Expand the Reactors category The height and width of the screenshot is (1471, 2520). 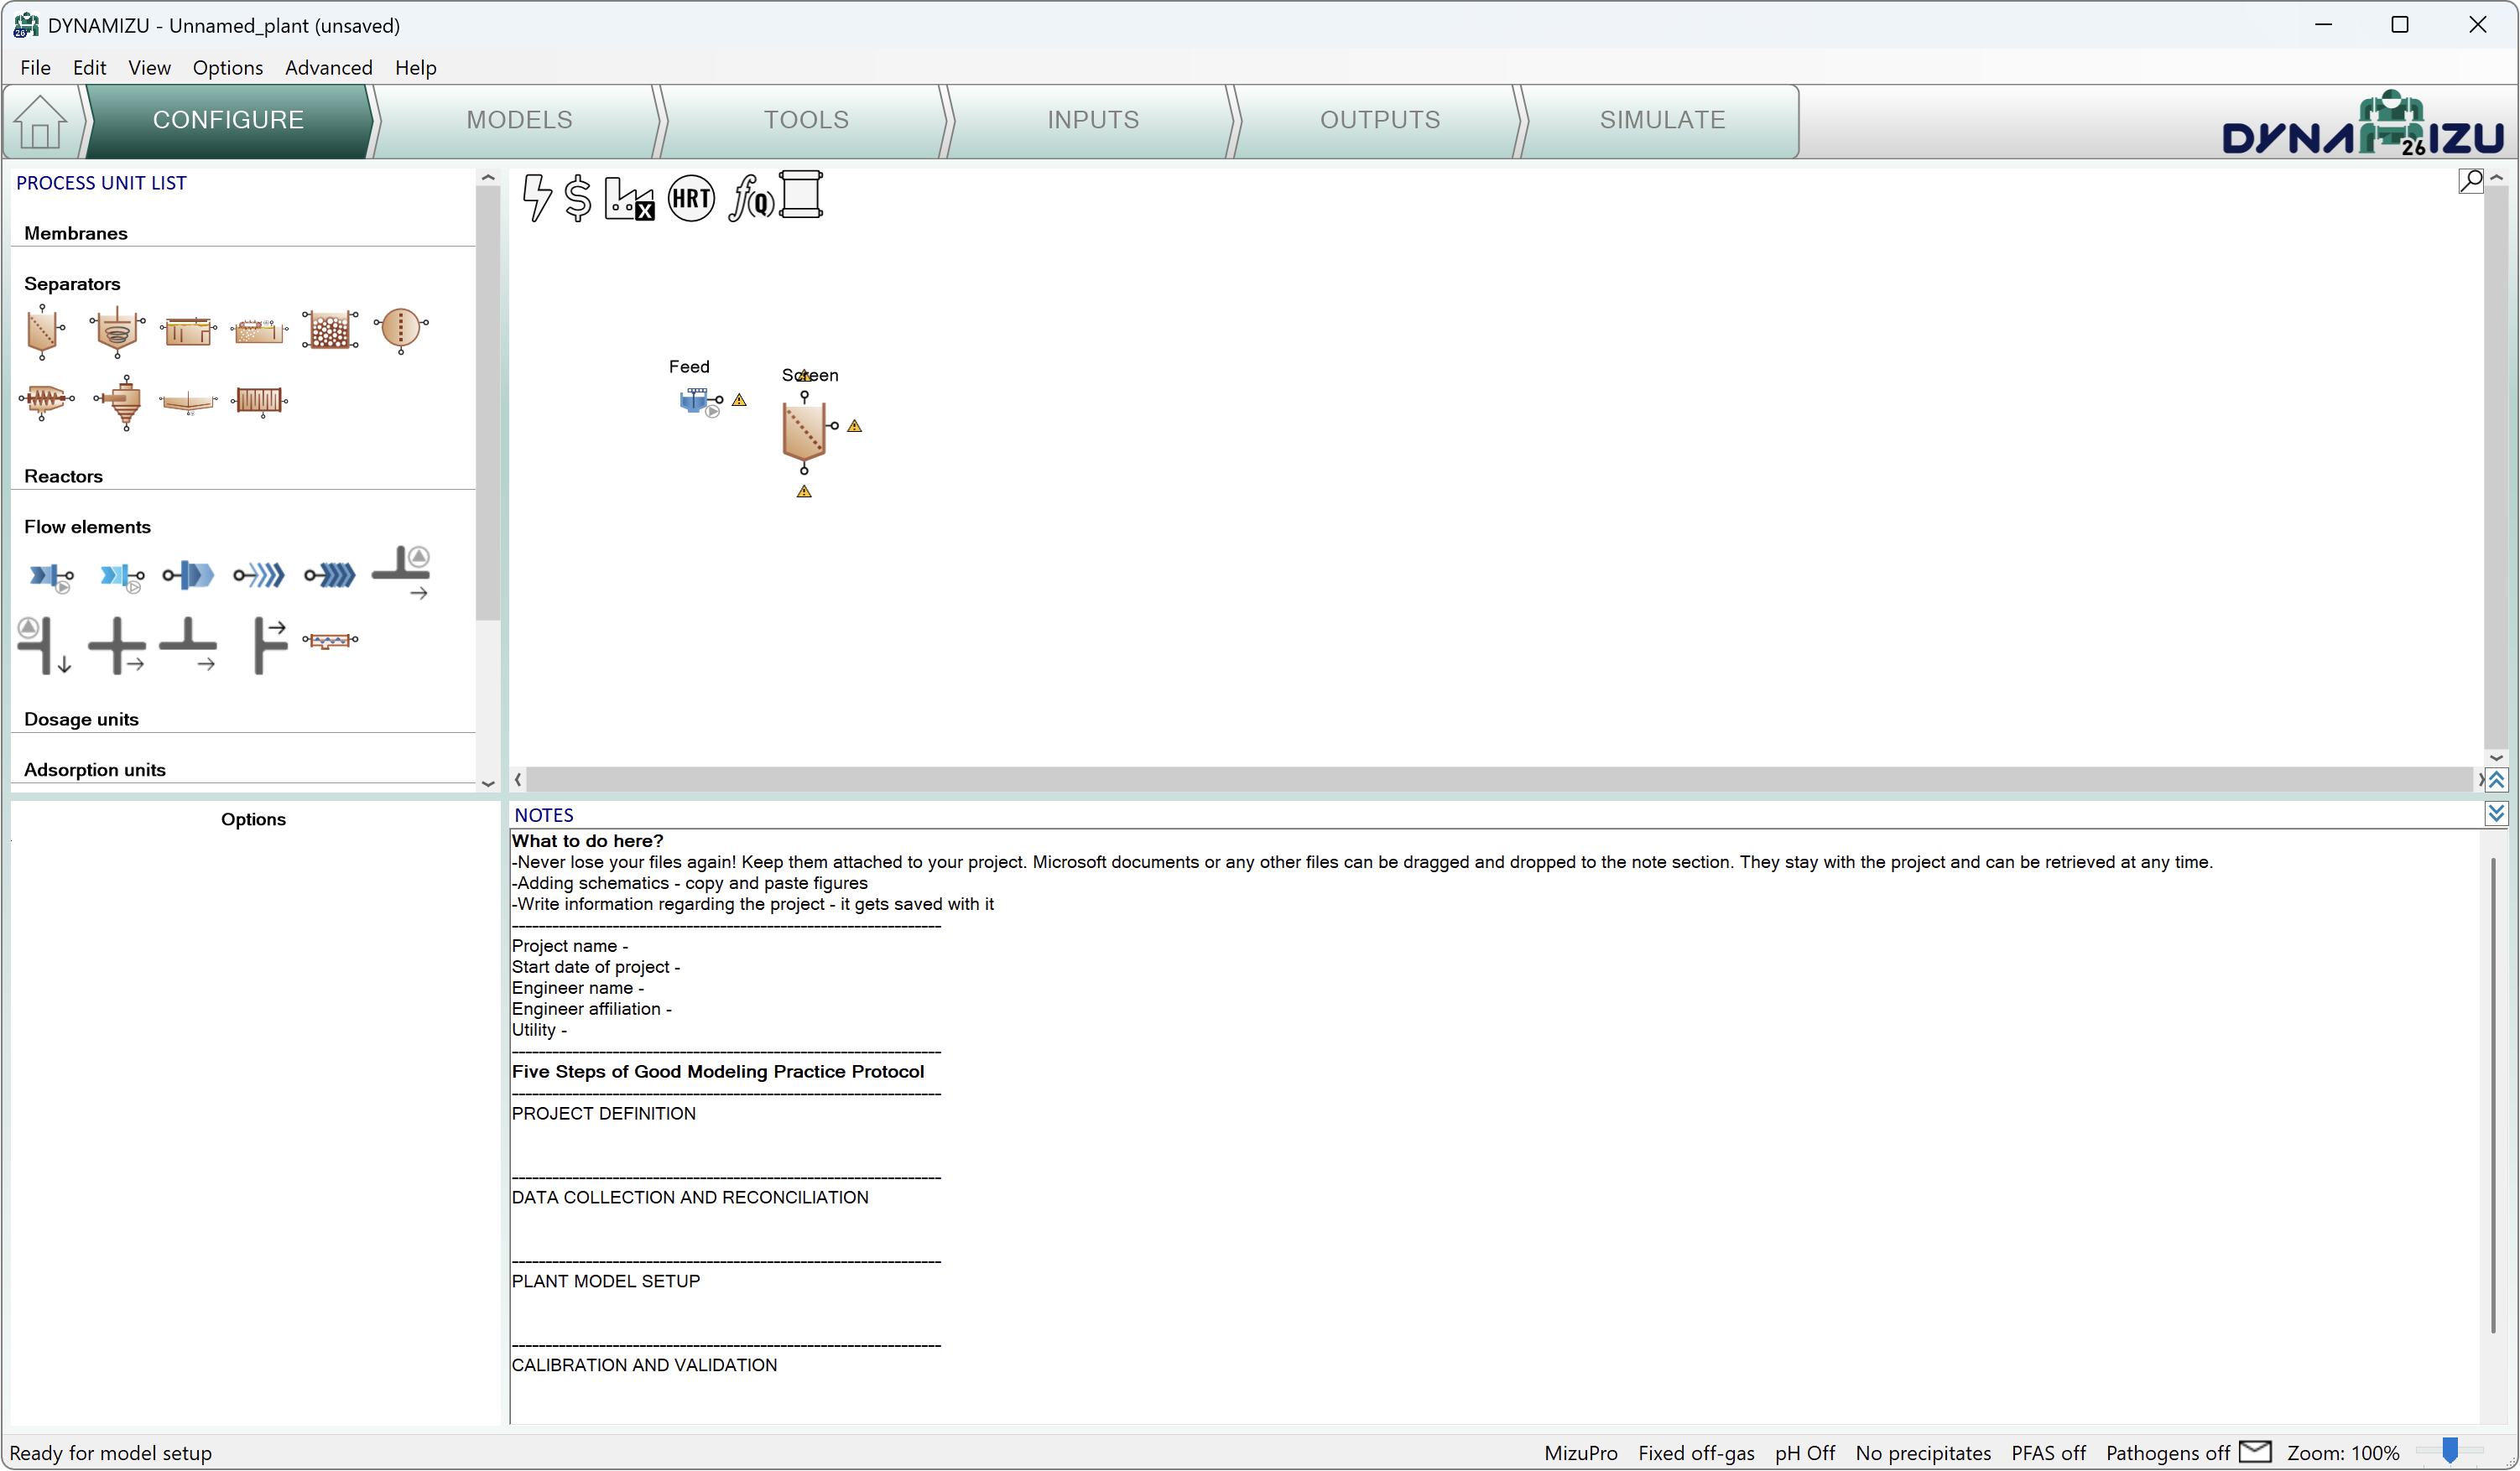point(63,476)
